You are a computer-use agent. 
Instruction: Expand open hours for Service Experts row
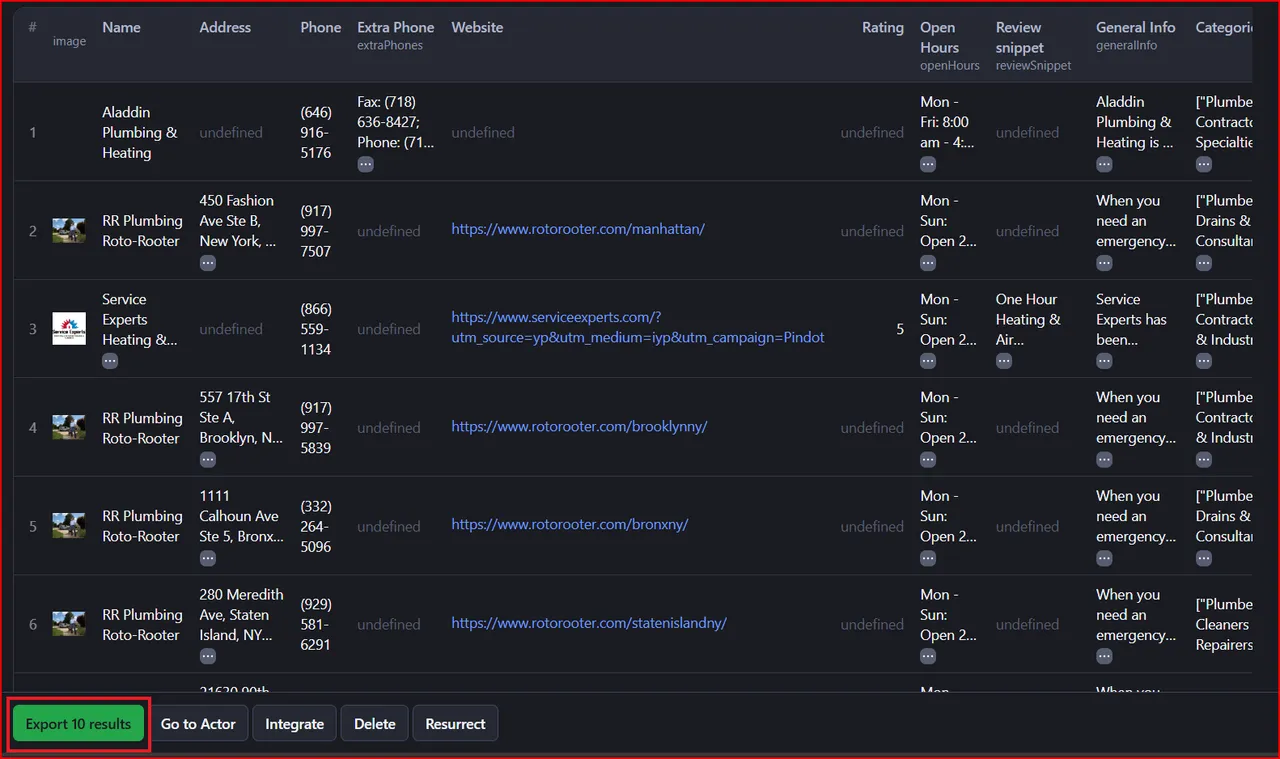pos(929,361)
